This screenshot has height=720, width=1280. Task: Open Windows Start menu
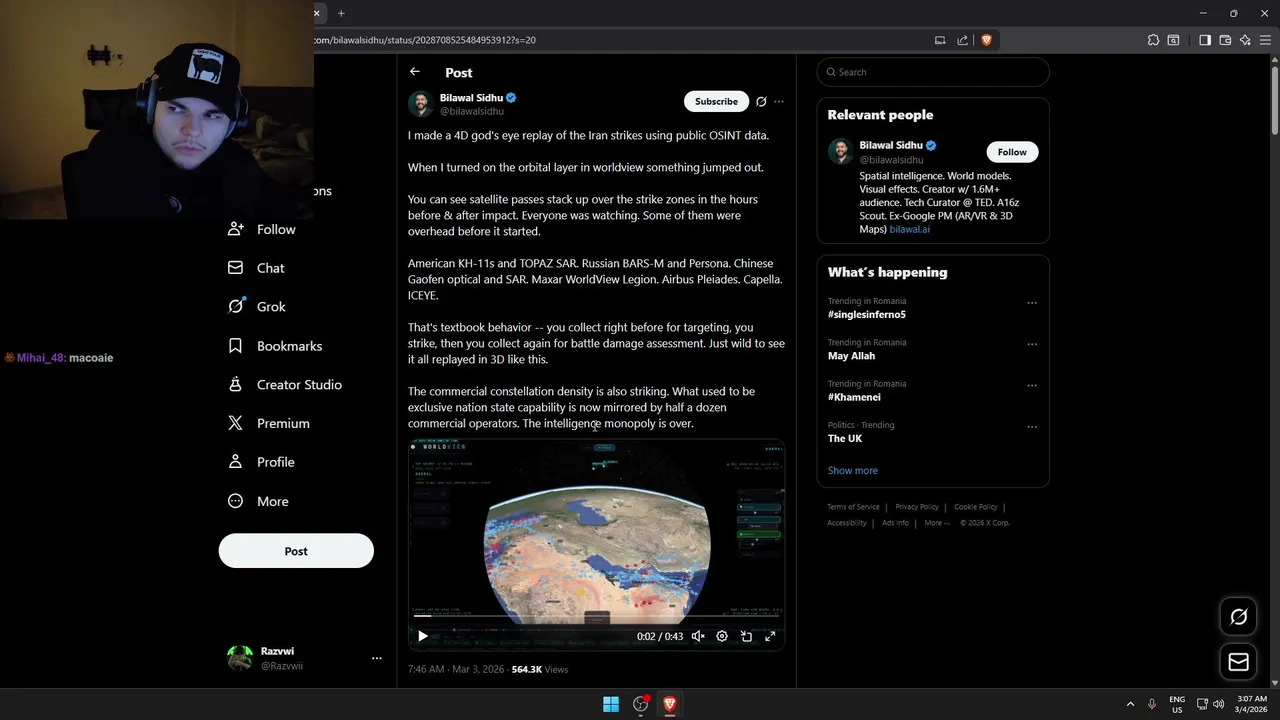tap(611, 704)
